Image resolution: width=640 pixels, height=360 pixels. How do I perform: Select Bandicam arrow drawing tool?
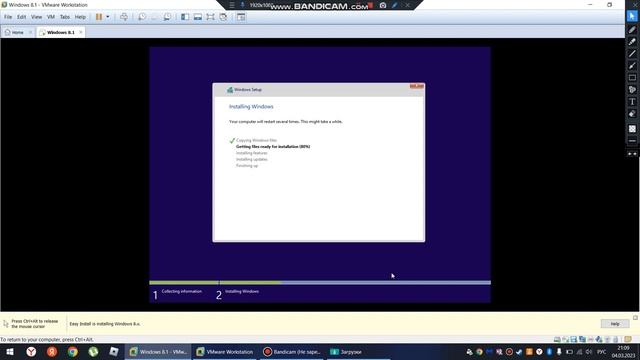click(x=632, y=66)
